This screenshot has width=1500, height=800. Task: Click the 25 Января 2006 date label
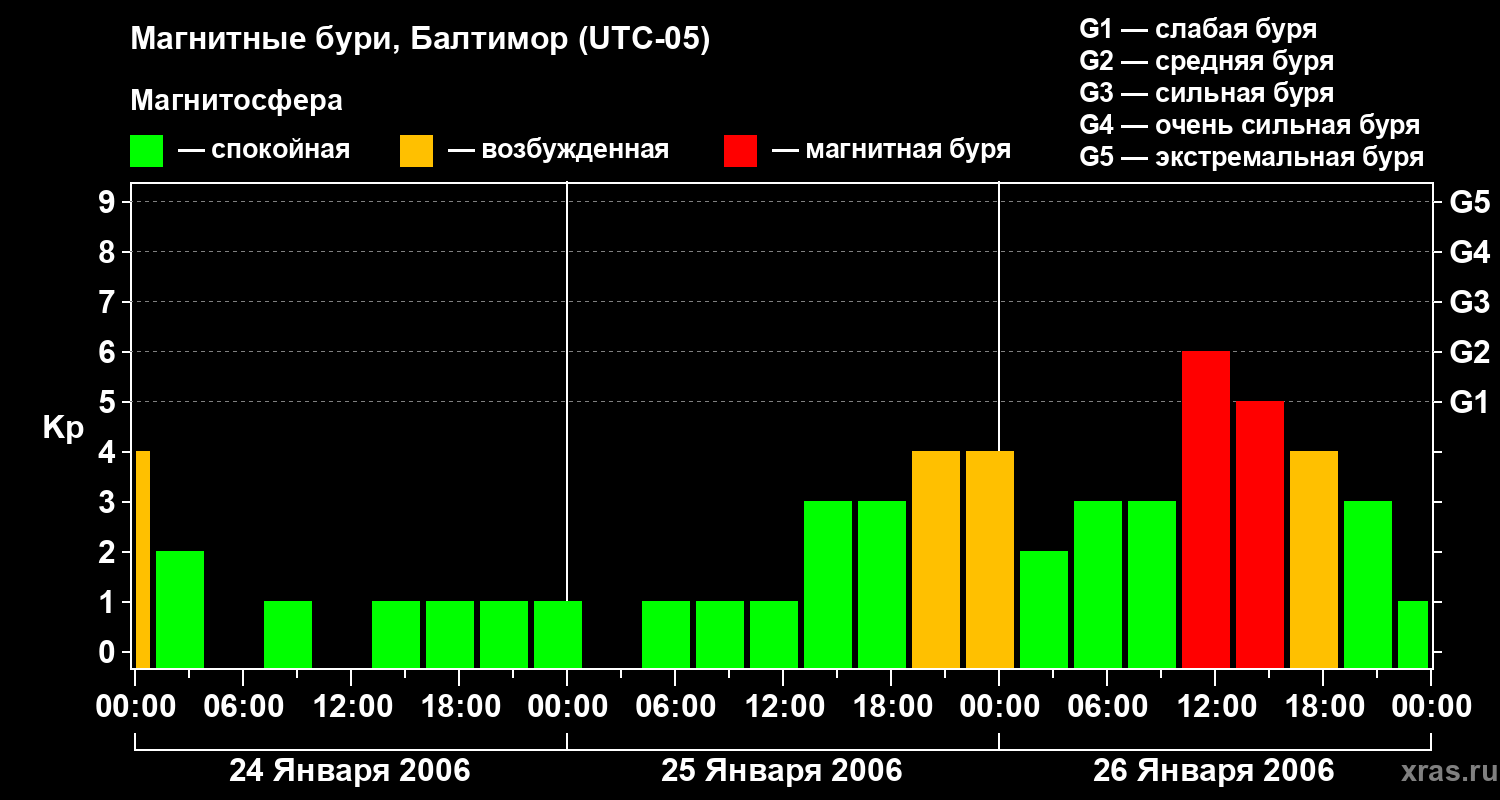(x=782, y=771)
